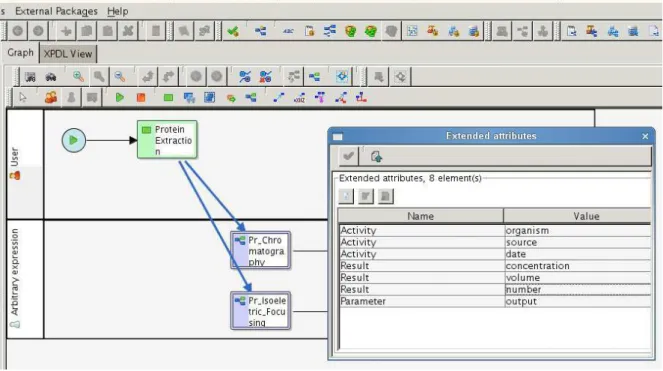Click the Name column header
Viewport: 663px width, 371px height.
(x=421, y=216)
